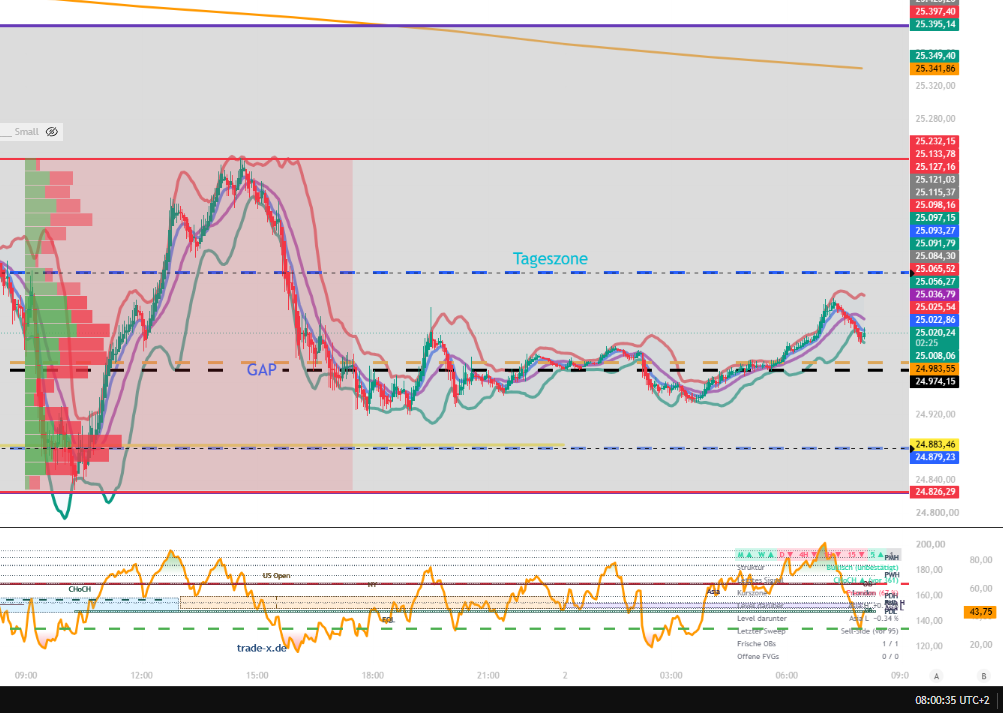This screenshot has height=713, width=1003.
Task: Click the 08:00:35 UTC+2 clock
Action: (x=954, y=700)
